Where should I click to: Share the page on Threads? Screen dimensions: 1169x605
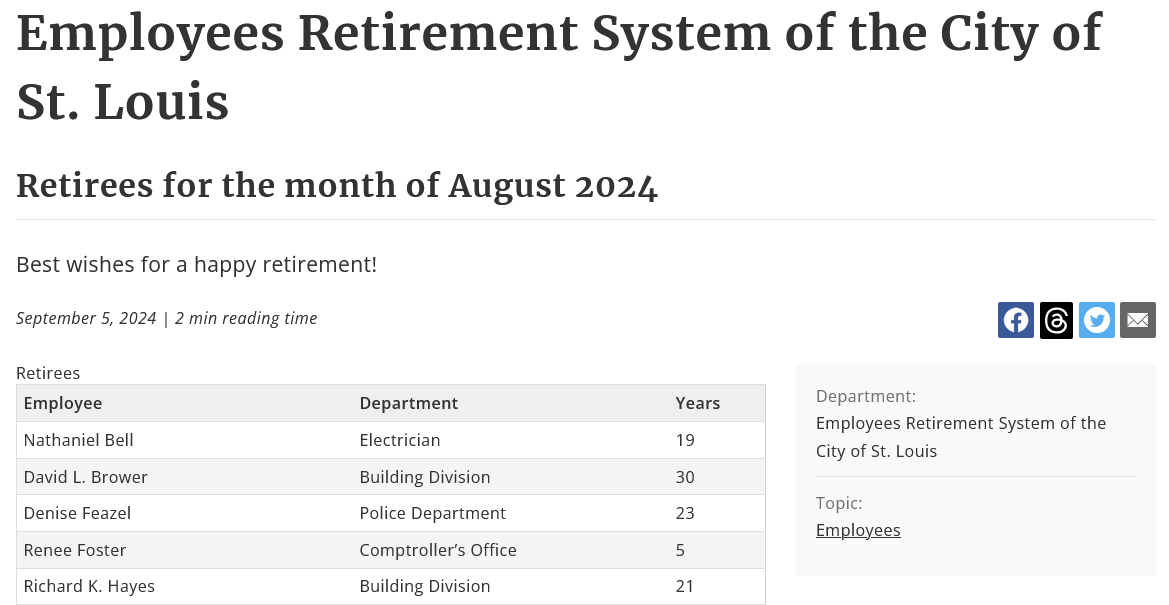[1056, 320]
